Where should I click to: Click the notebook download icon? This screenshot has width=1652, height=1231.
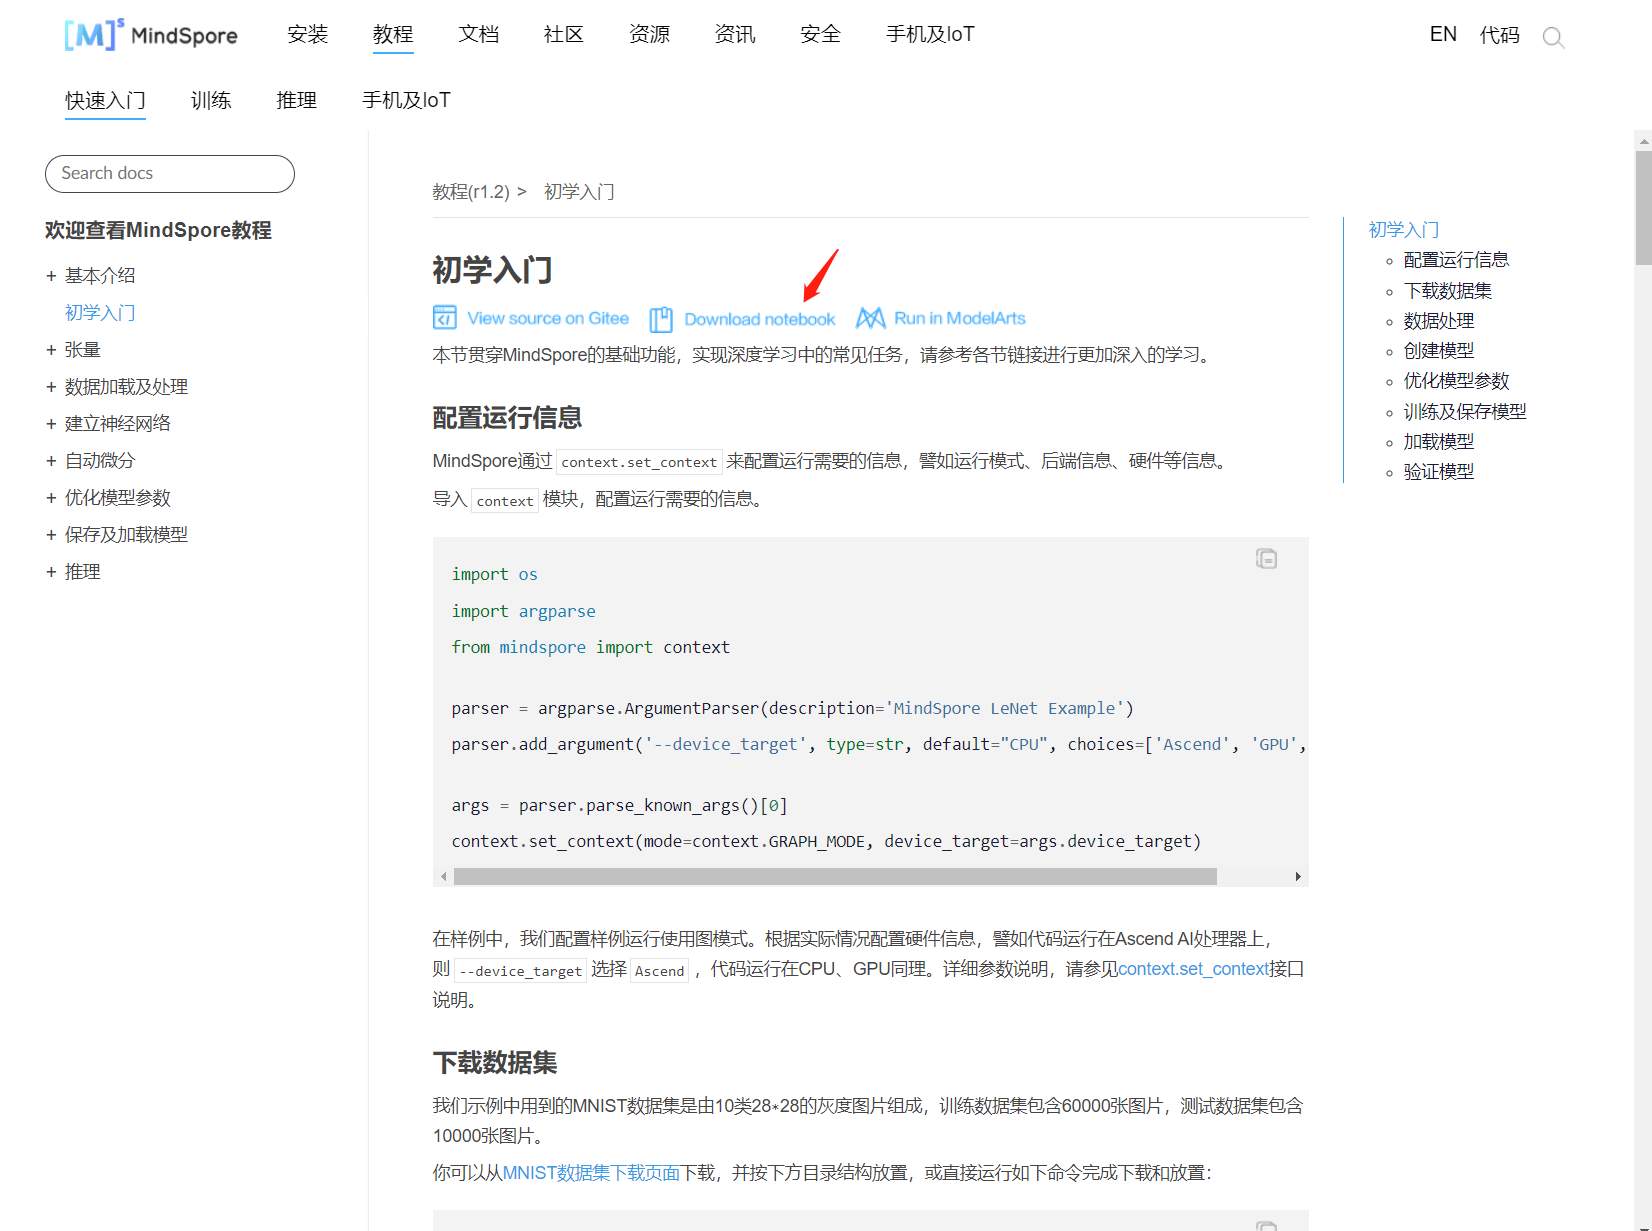tap(661, 319)
